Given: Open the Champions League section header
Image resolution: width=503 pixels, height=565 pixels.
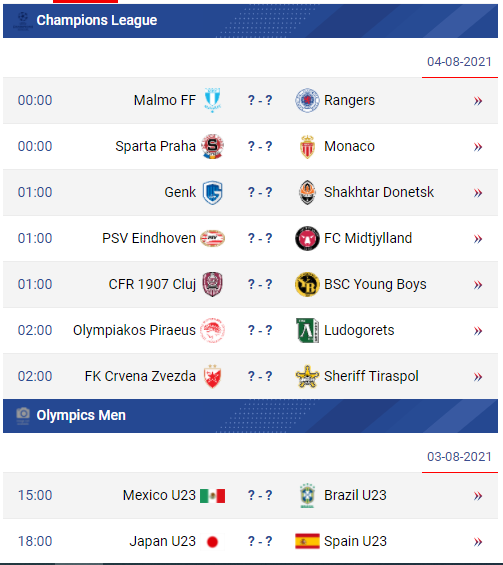Looking at the screenshot, I should pos(250,21).
